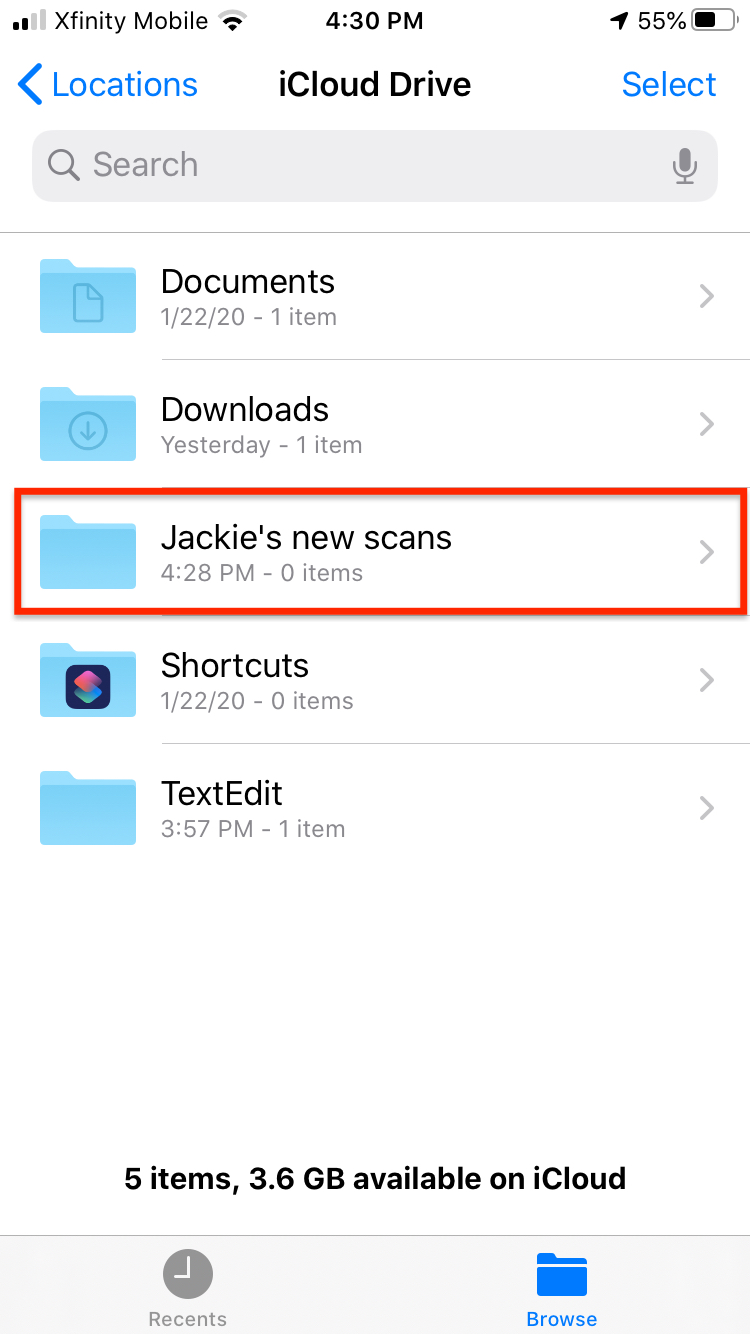
Task: Tap the Jackie's new scans folder icon
Action: click(88, 552)
